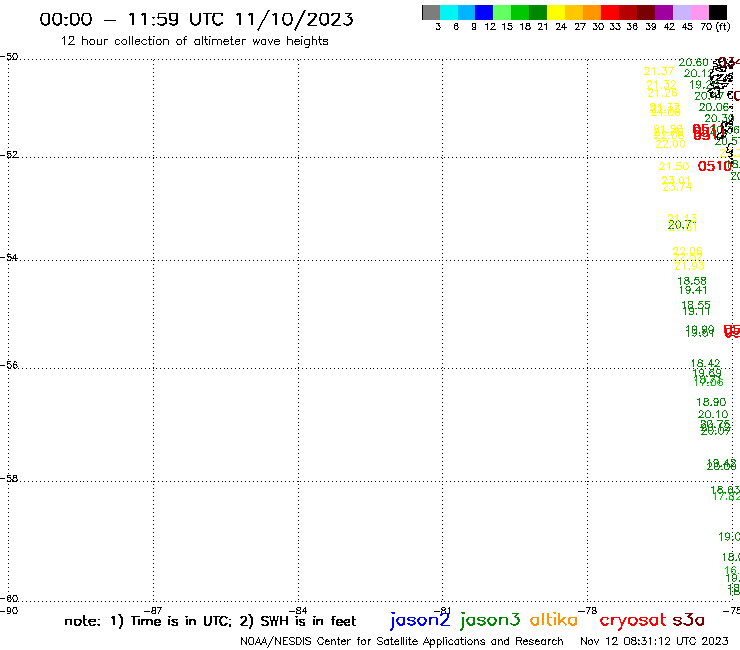Click the '-54' latitude axis label

[9, 257]
